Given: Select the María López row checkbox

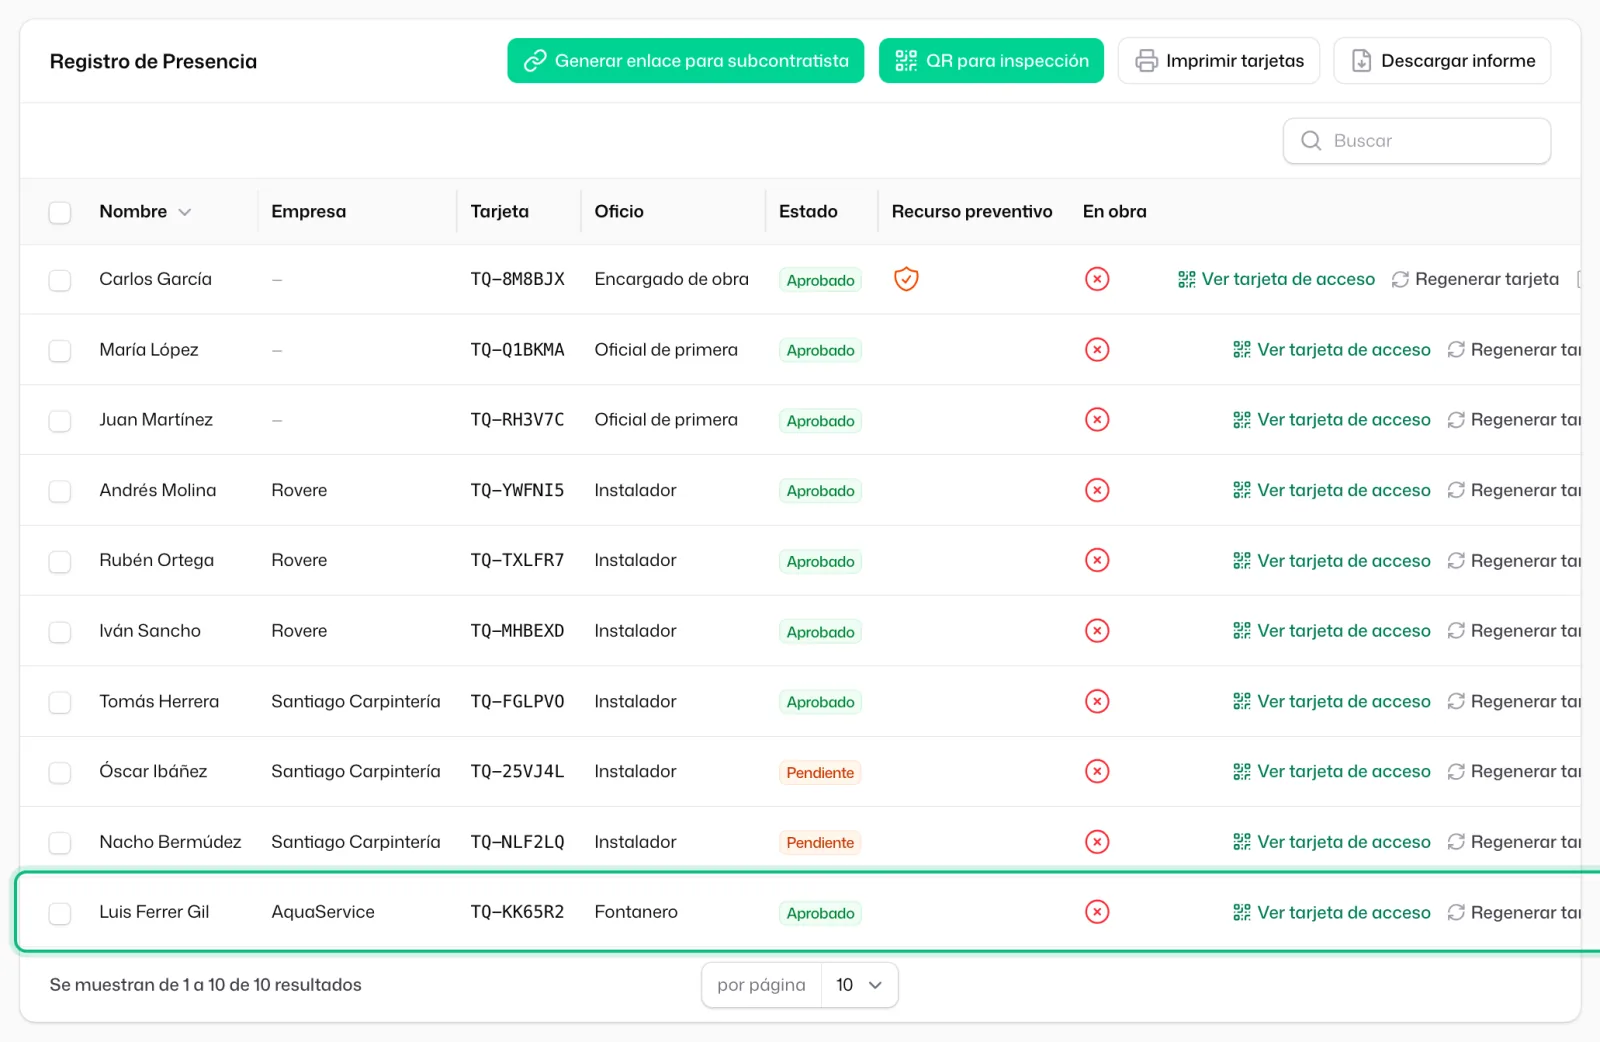Looking at the screenshot, I should pos(60,350).
